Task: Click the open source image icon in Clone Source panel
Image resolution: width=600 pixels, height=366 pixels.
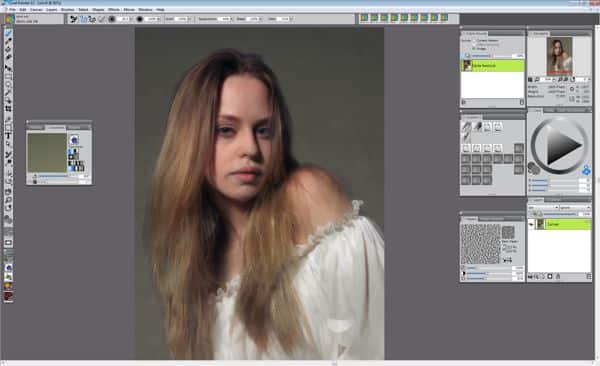Action: [464, 102]
